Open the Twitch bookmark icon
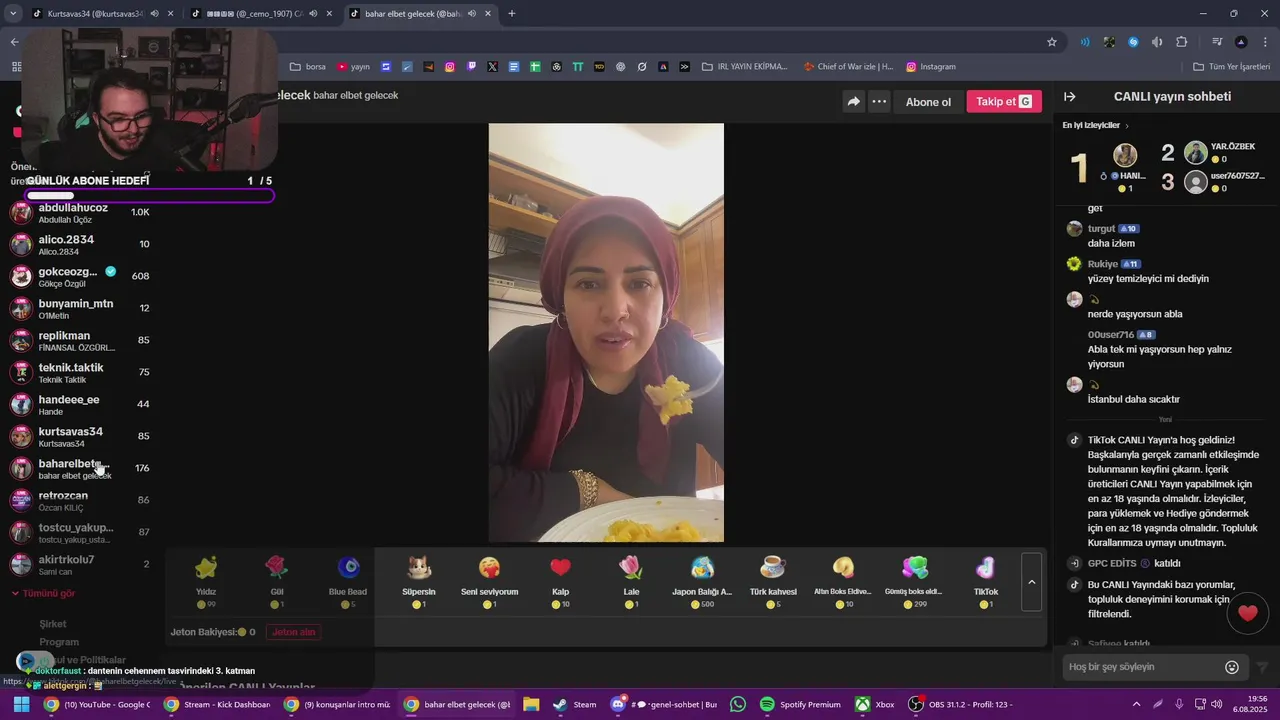The image size is (1280, 720). coord(471,67)
